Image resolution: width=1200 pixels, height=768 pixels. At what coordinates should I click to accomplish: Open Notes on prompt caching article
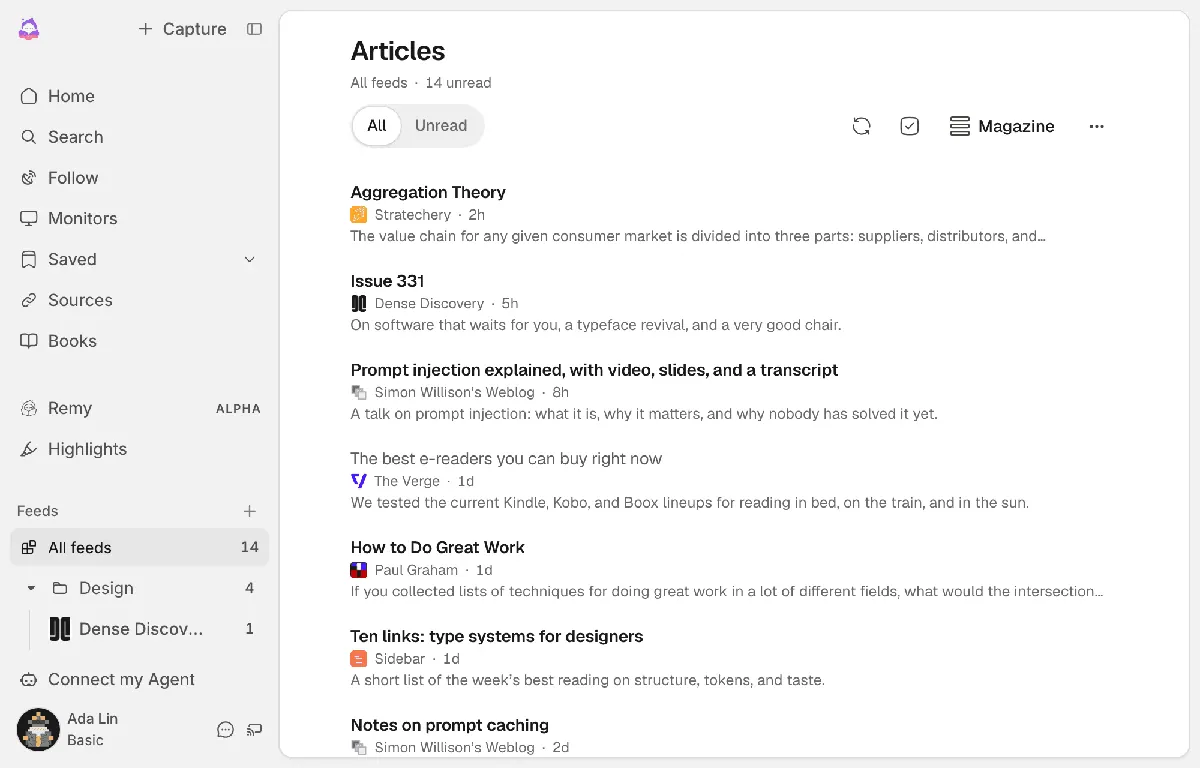coord(450,725)
